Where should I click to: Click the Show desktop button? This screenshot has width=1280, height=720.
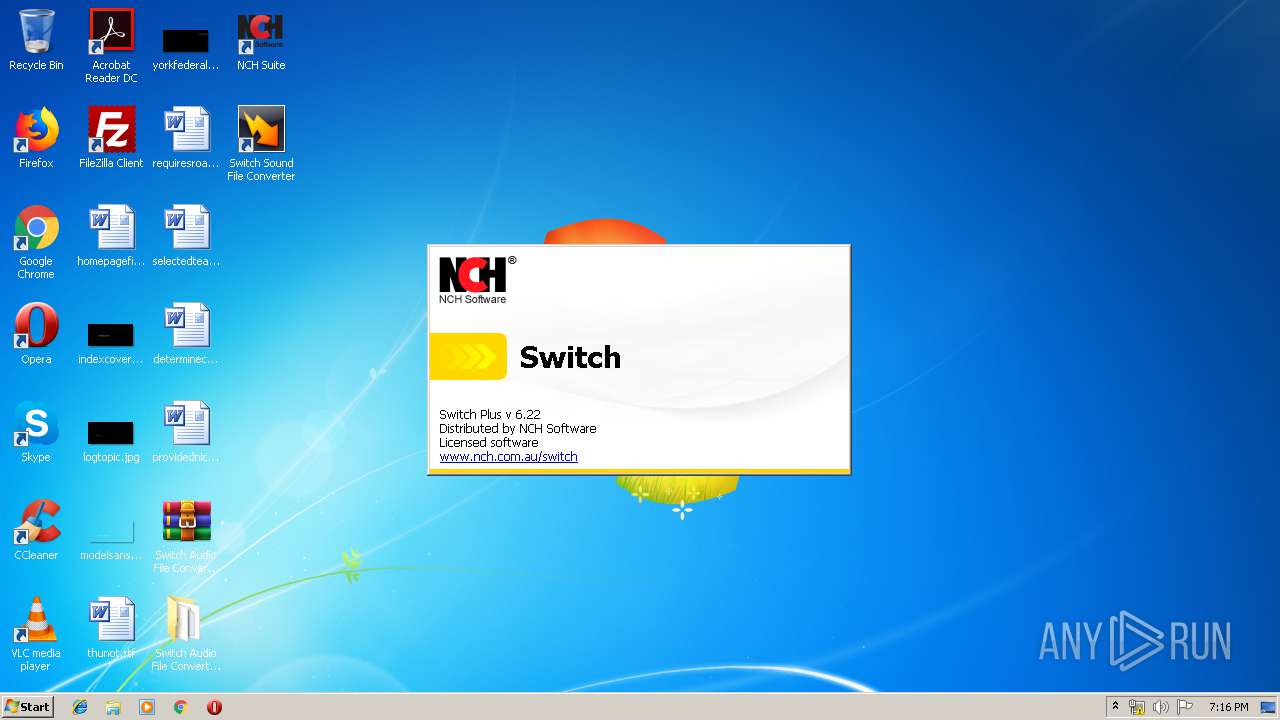(1269, 707)
